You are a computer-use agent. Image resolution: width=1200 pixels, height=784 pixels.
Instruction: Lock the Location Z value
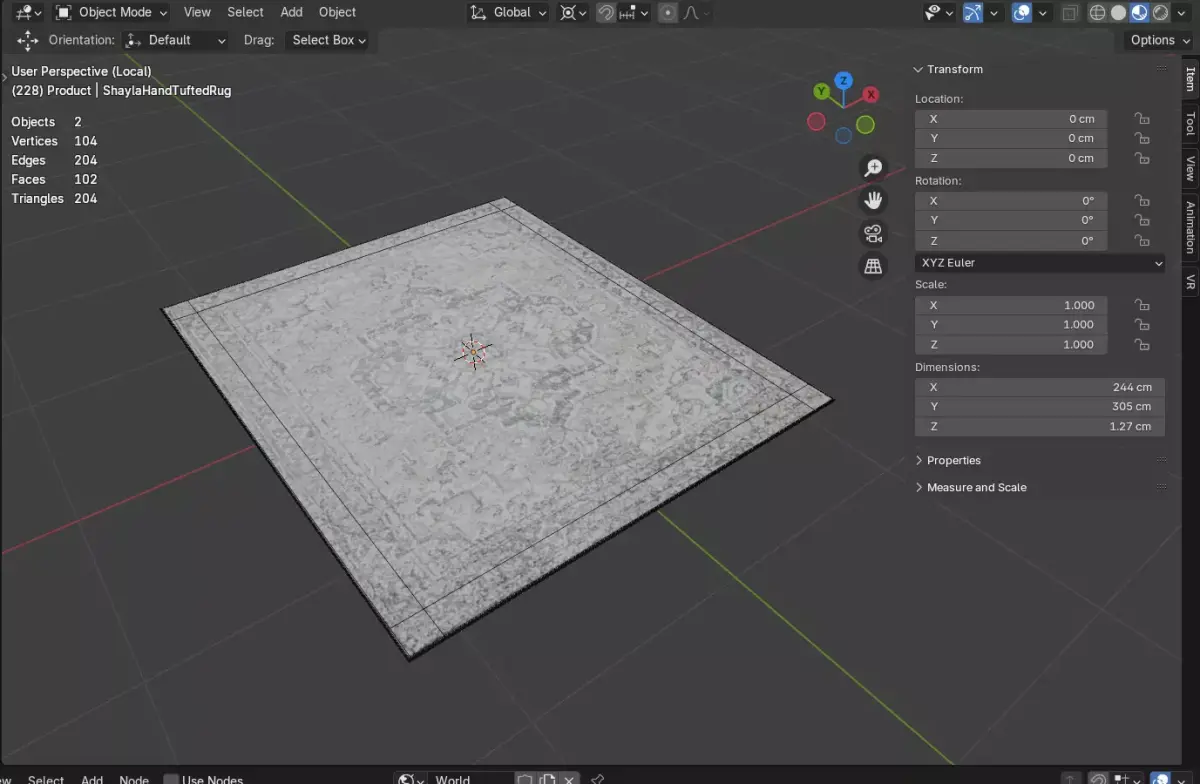click(x=1141, y=158)
